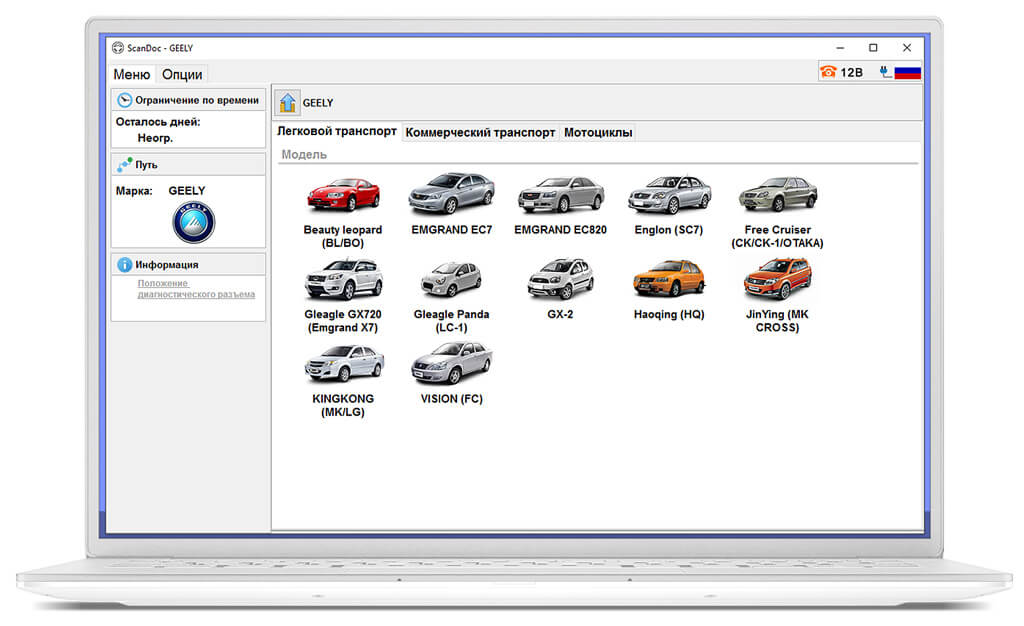Click the GEELY breadcrumb text in header

(x=317, y=103)
